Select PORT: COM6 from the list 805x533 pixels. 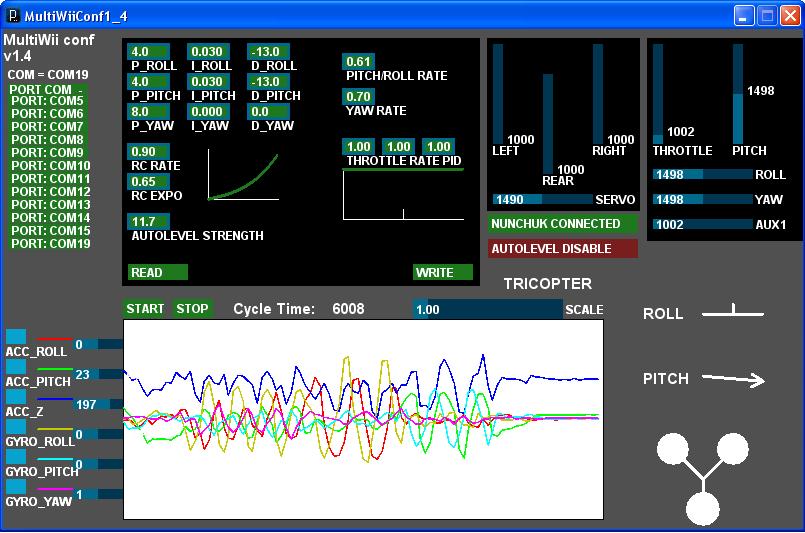pyautogui.click(x=47, y=113)
